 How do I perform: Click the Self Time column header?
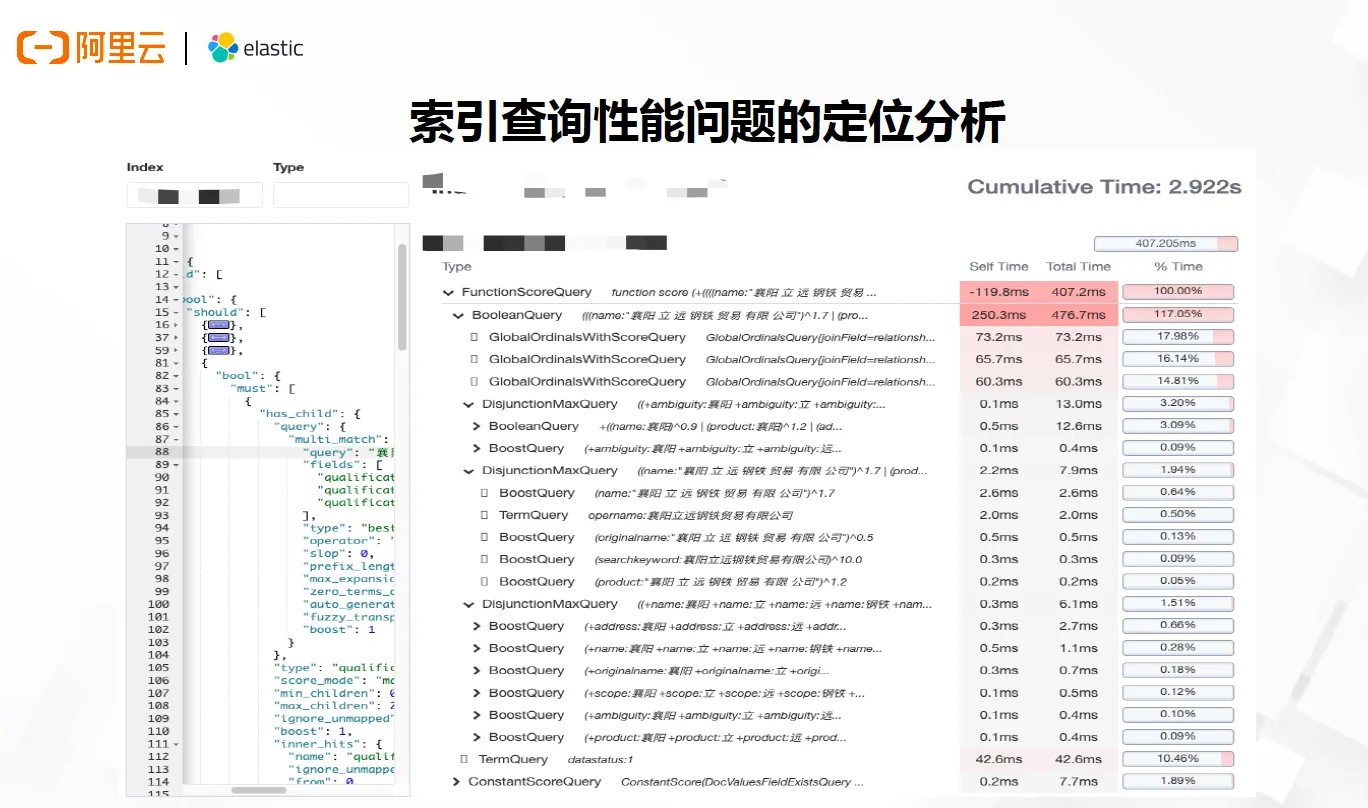coord(999,267)
